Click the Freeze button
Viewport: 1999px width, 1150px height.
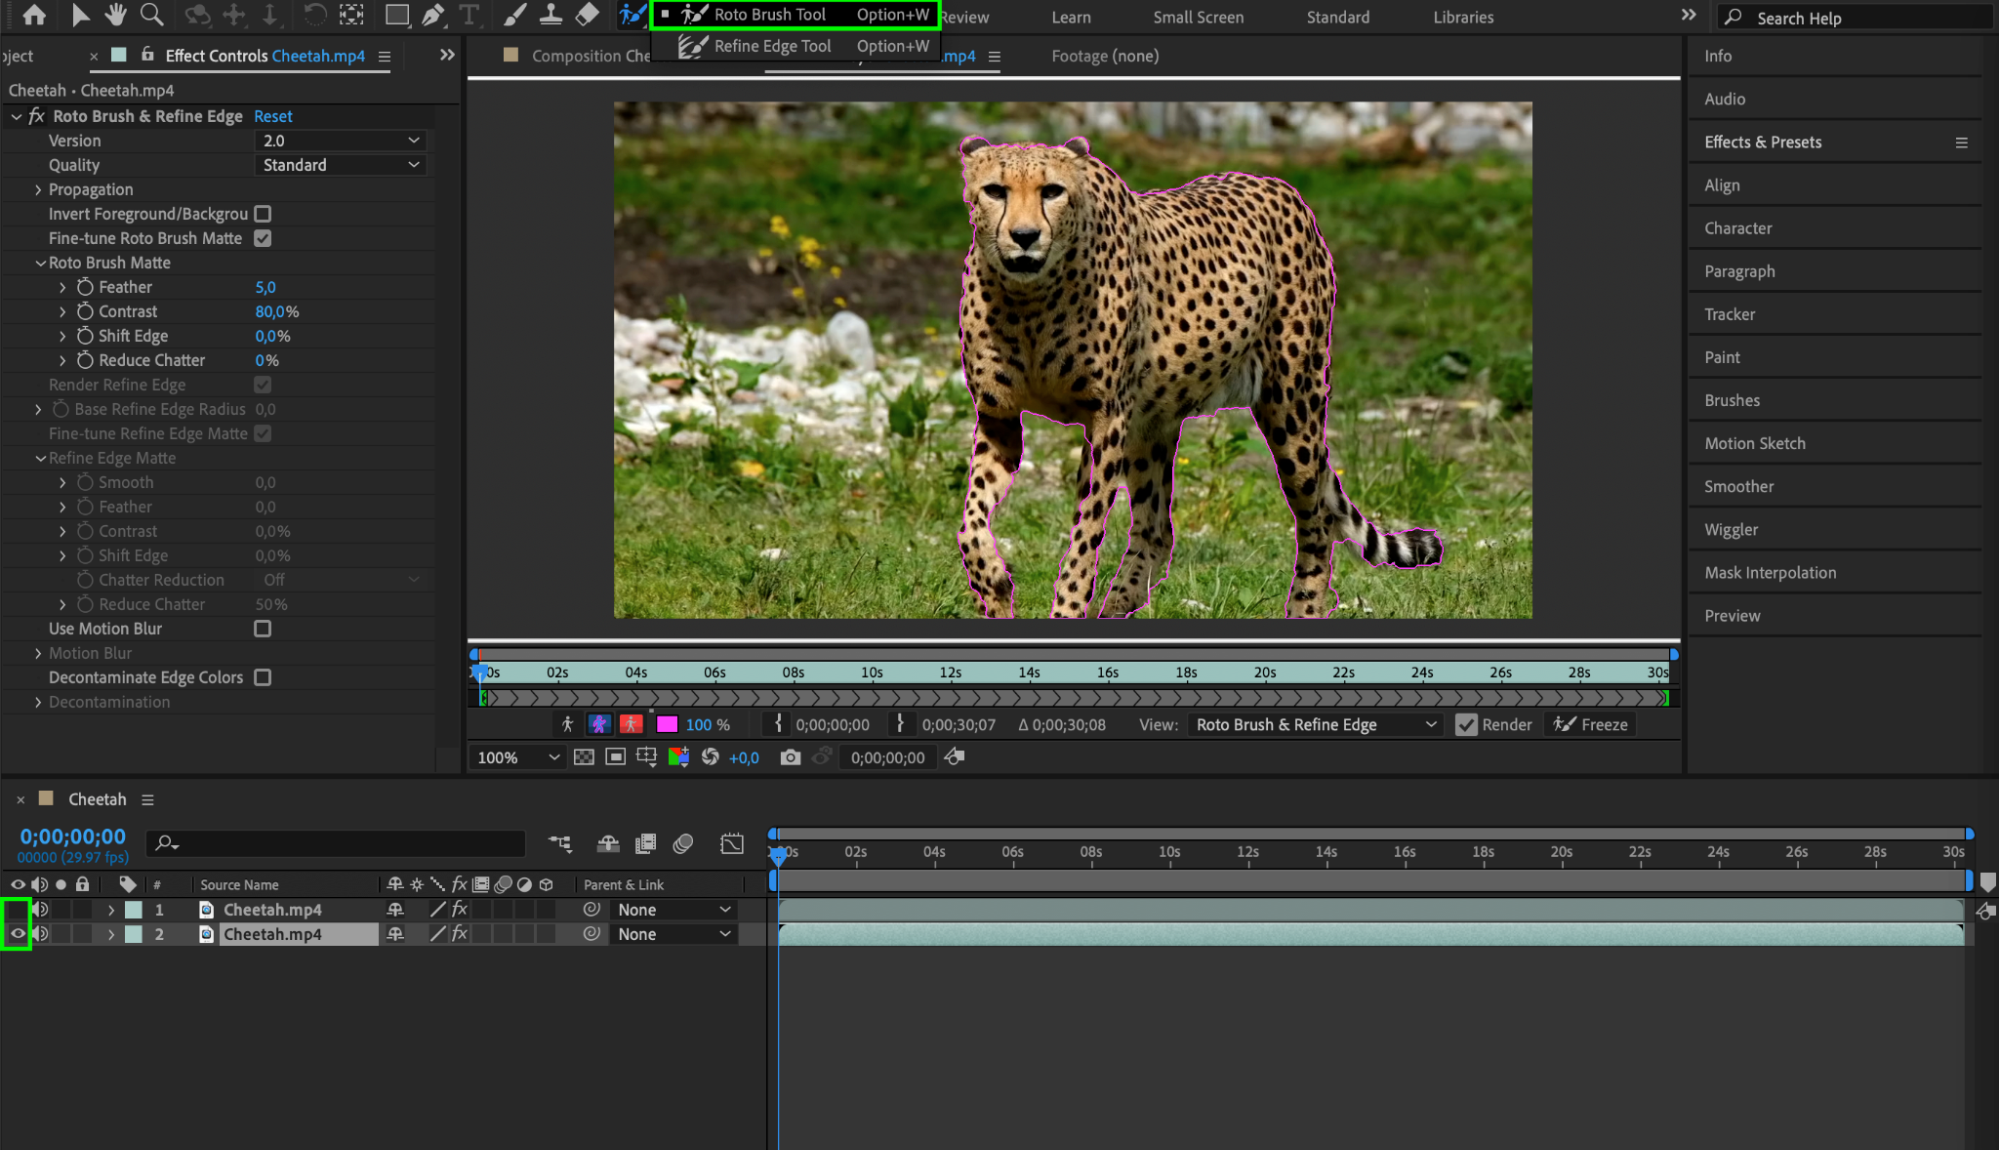1591,725
